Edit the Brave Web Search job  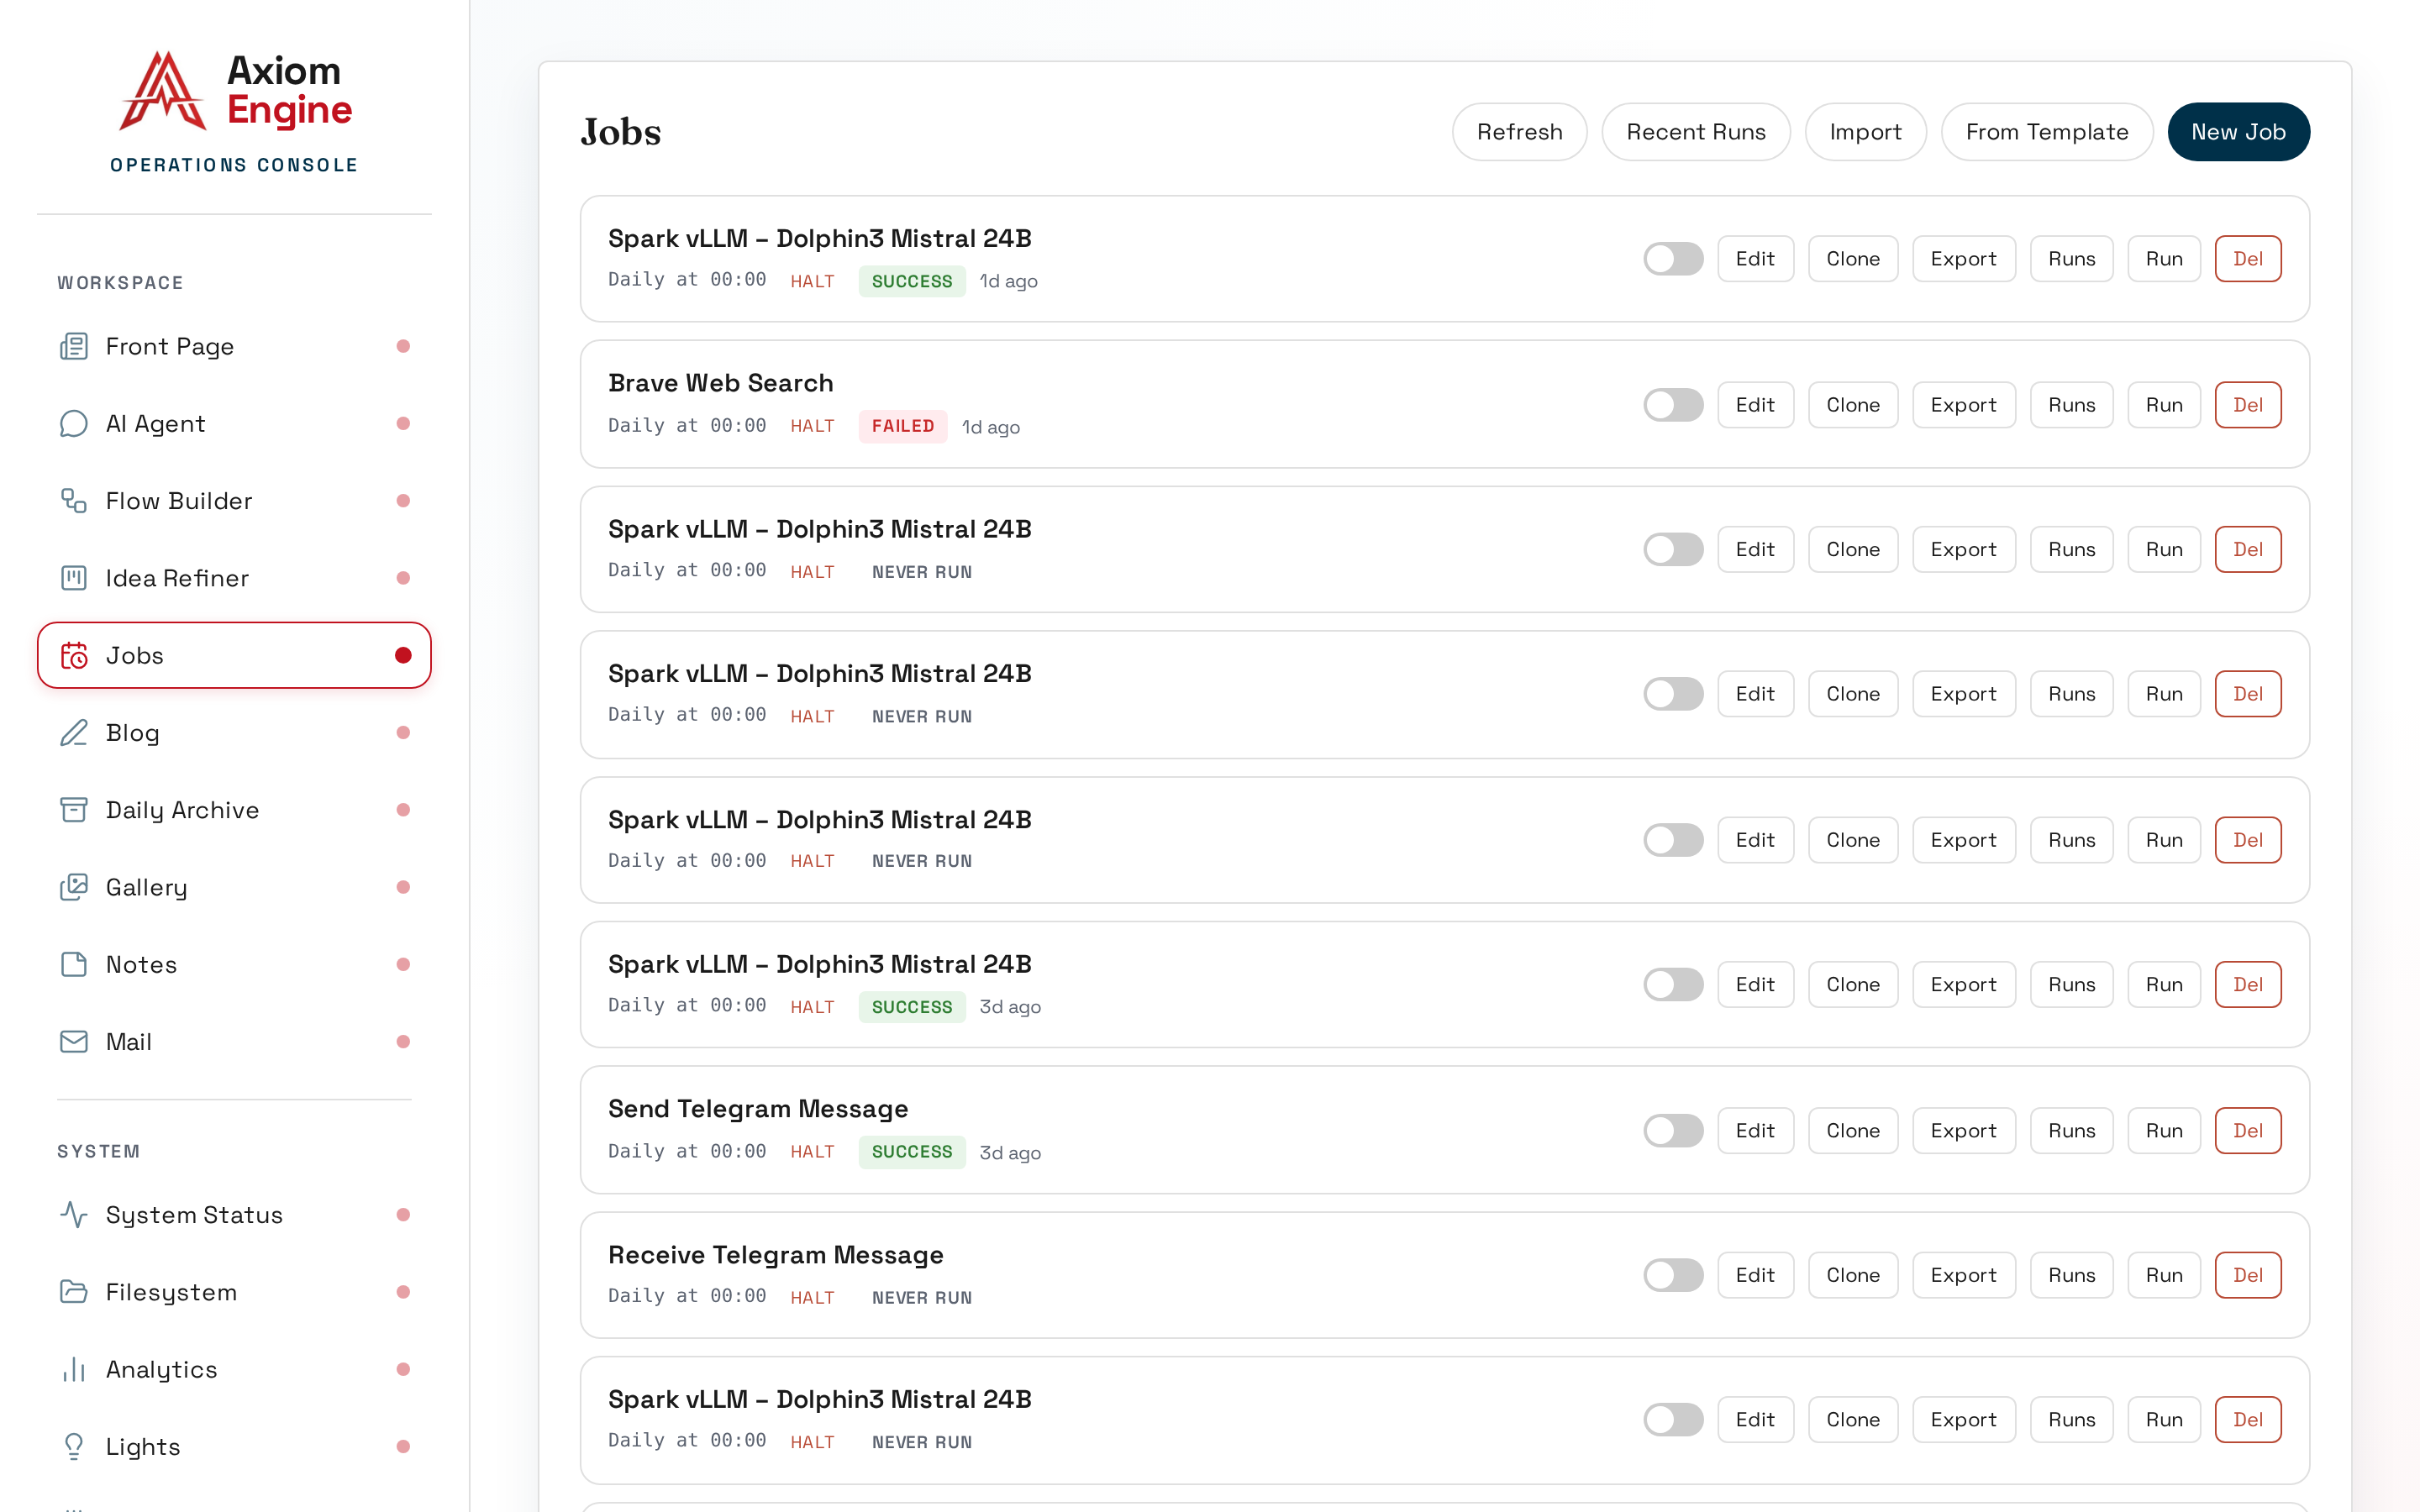(x=1755, y=405)
